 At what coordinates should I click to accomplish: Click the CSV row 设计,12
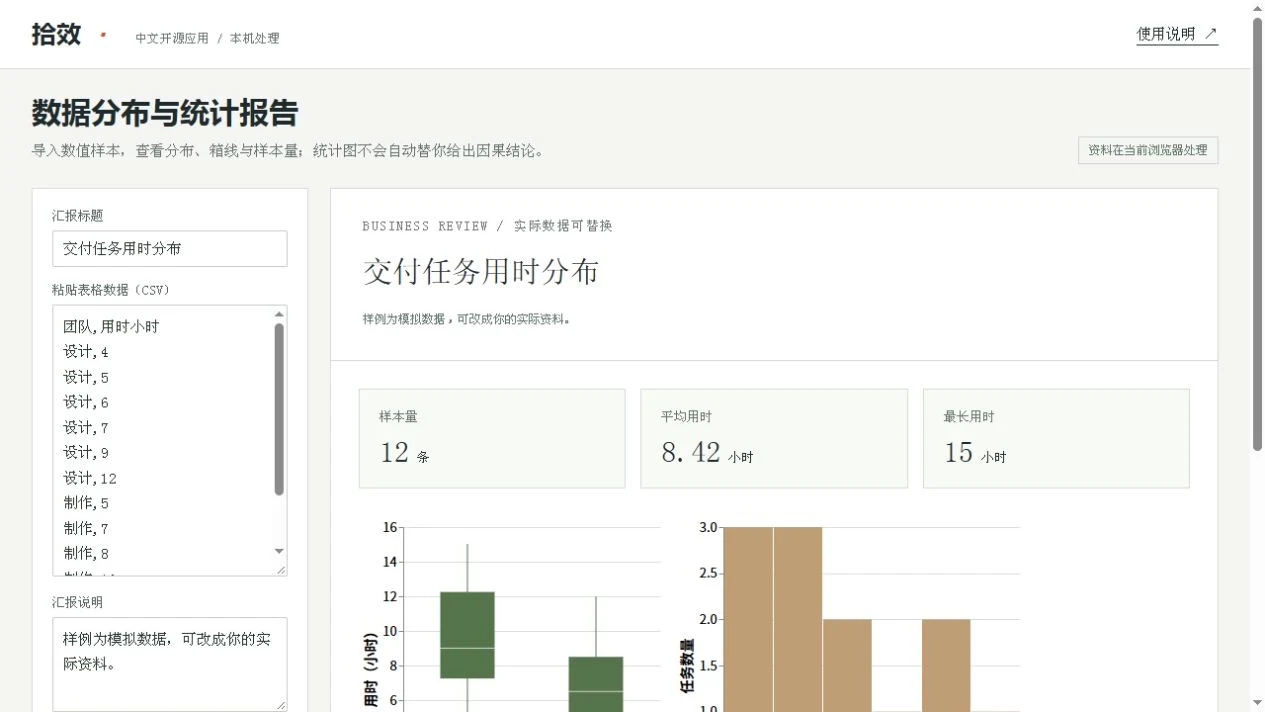pyautogui.click(x=90, y=478)
